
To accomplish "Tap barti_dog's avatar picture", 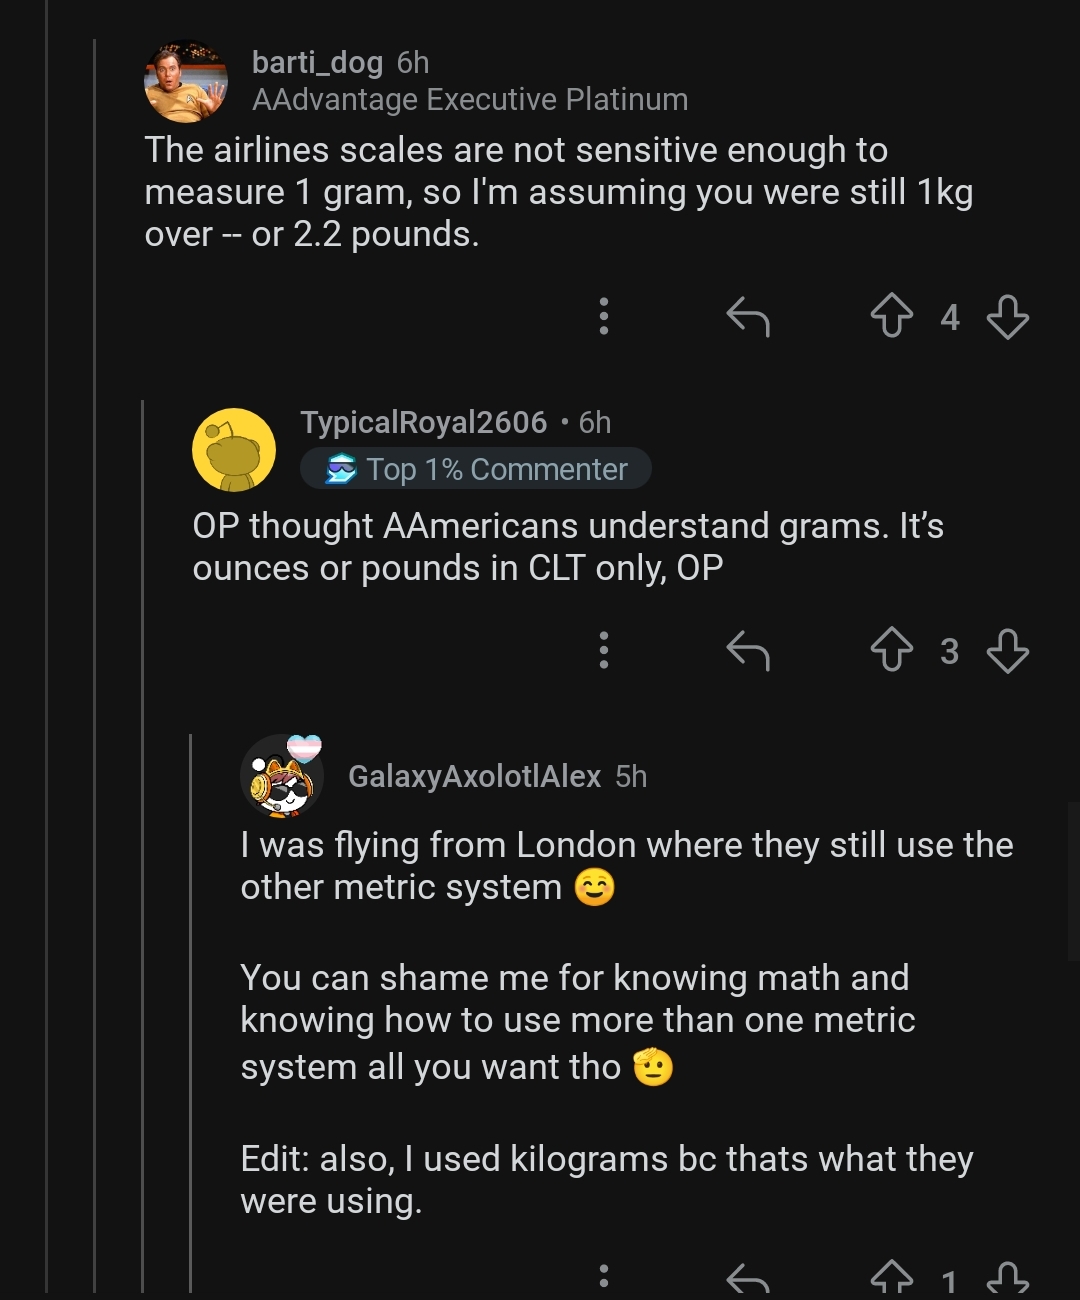I will pos(186,81).
